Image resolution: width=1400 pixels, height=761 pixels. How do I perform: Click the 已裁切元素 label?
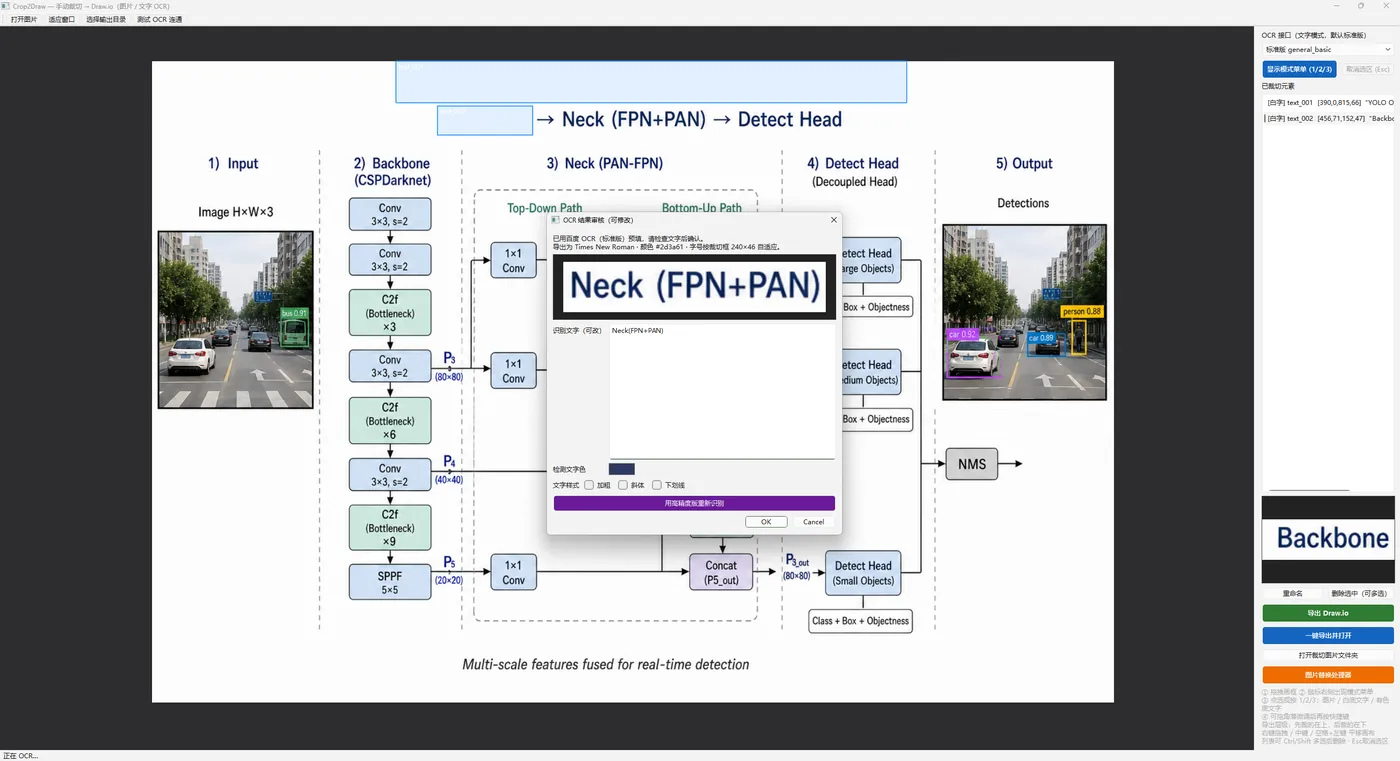pos(1278,86)
